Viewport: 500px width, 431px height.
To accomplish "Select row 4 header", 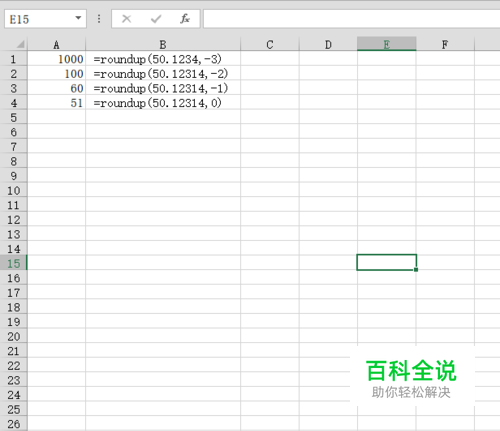I will click(x=13, y=103).
